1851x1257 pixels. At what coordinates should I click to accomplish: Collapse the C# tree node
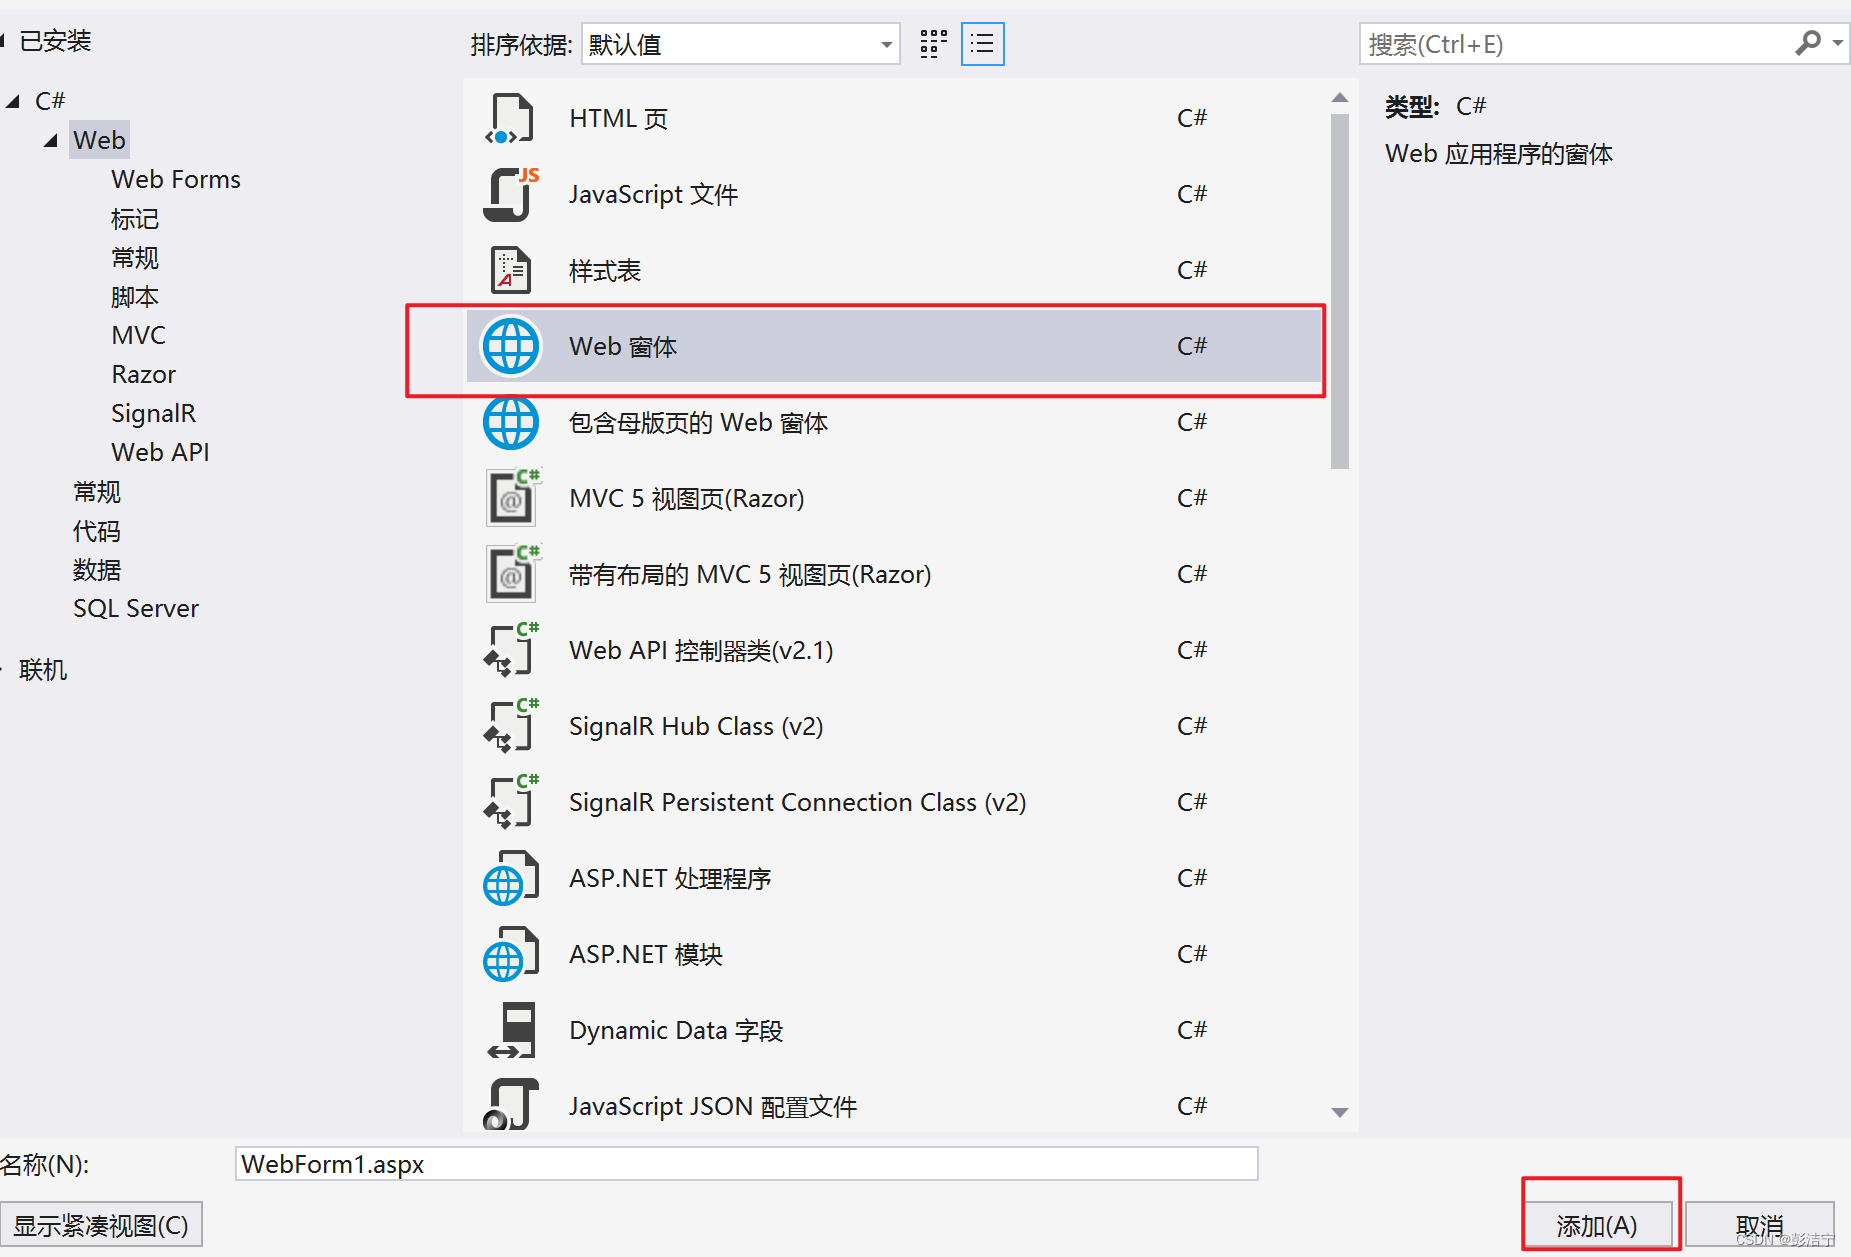click(x=13, y=101)
